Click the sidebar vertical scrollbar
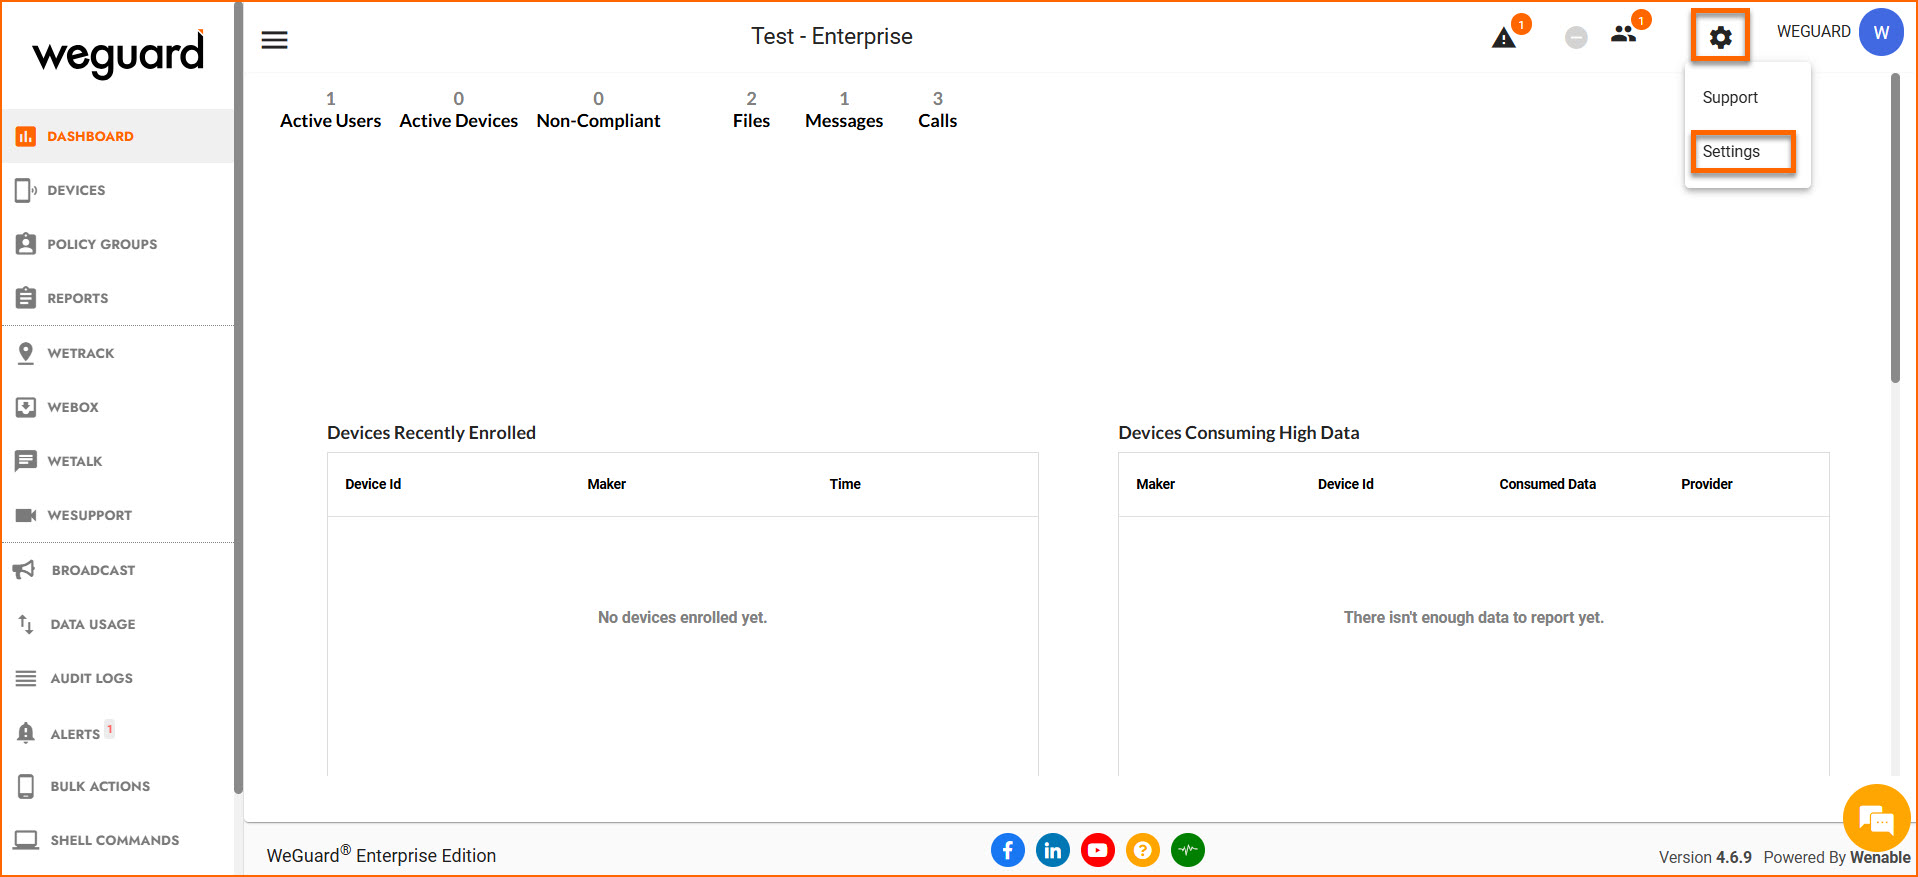The image size is (1918, 877). pos(238,398)
